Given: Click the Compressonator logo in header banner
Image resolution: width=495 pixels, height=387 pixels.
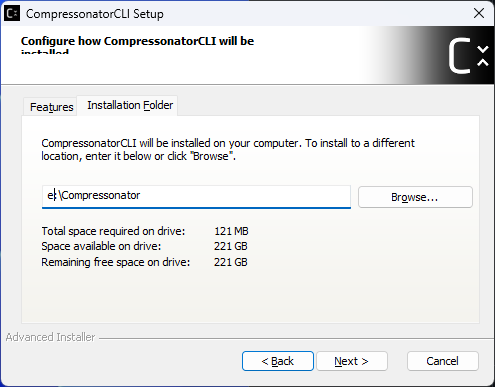Looking at the screenshot, I should pos(468,55).
